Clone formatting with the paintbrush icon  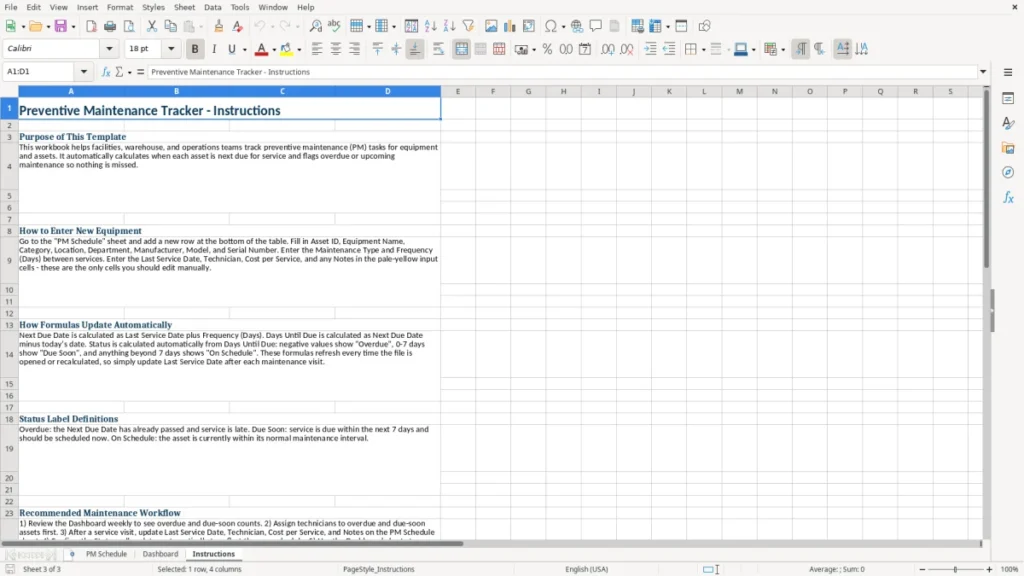[x=219, y=26]
